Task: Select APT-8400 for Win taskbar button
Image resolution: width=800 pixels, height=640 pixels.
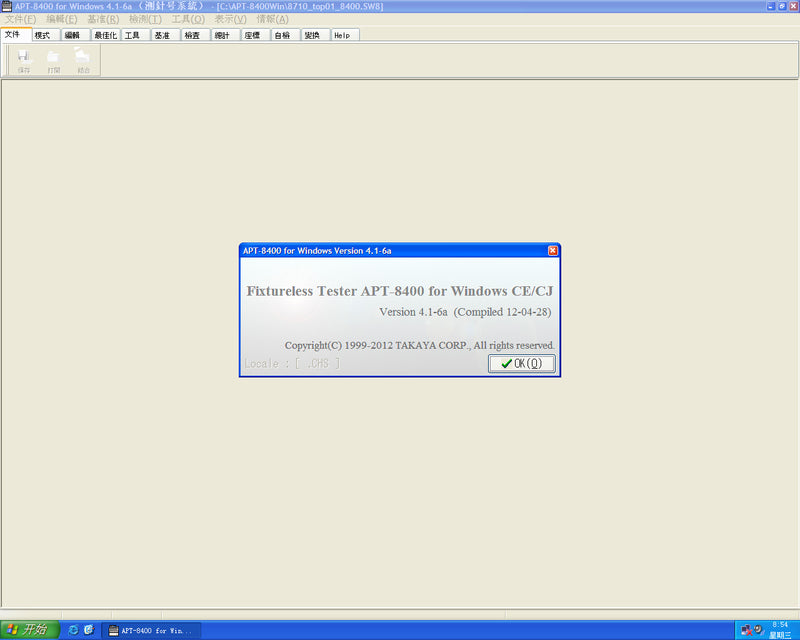Action: click(x=152, y=631)
